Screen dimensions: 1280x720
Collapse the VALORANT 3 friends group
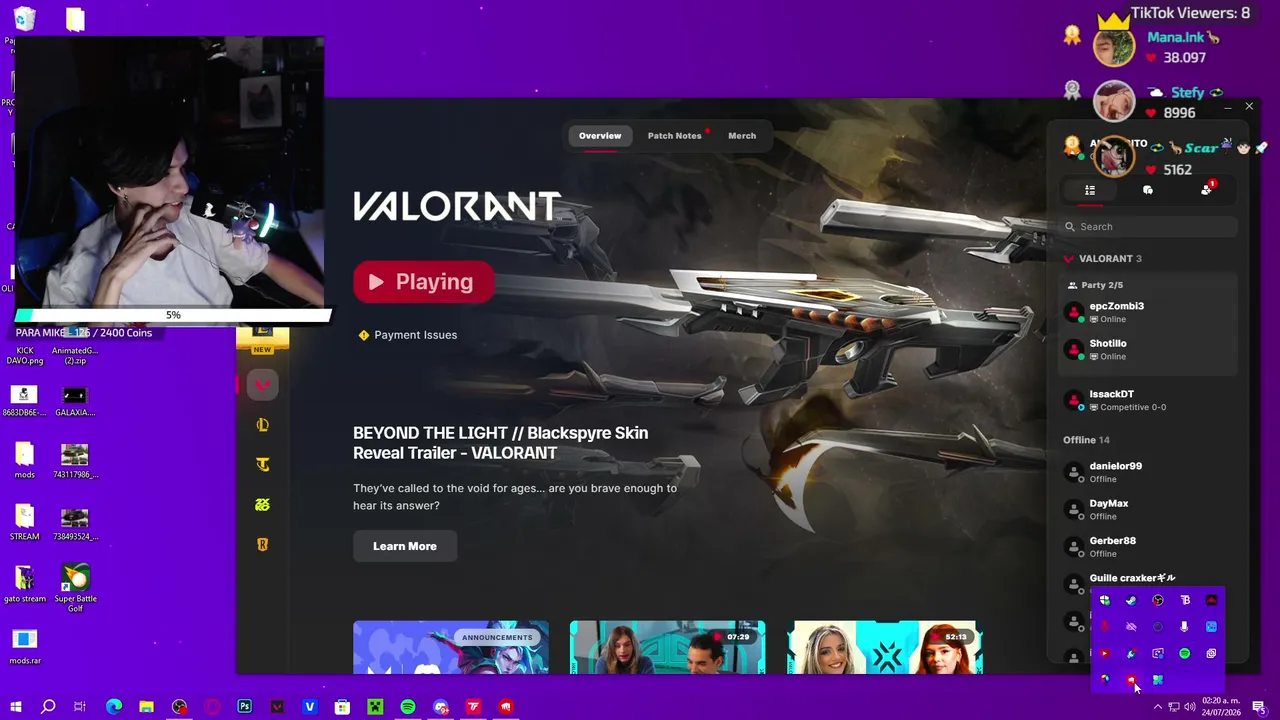(1103, 259)
